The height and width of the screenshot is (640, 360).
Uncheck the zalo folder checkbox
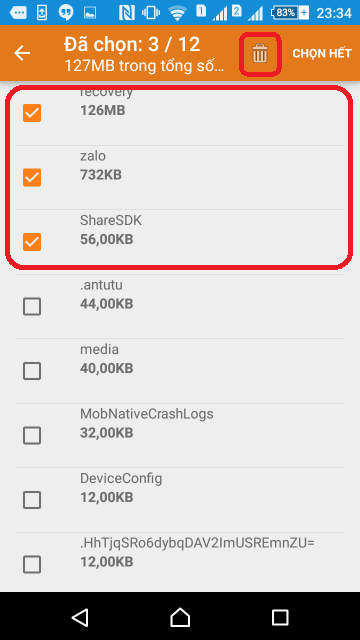32,178
